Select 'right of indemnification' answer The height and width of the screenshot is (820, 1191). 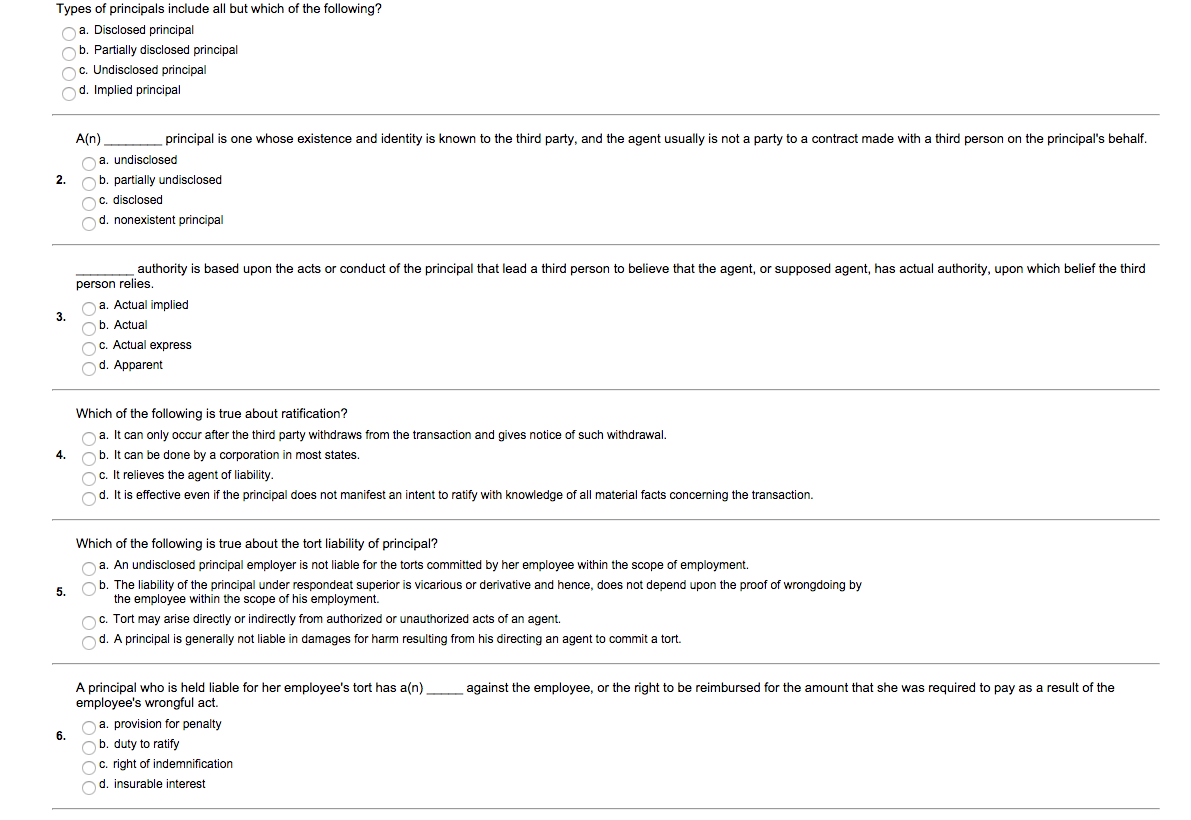click(x=89, y=767)
